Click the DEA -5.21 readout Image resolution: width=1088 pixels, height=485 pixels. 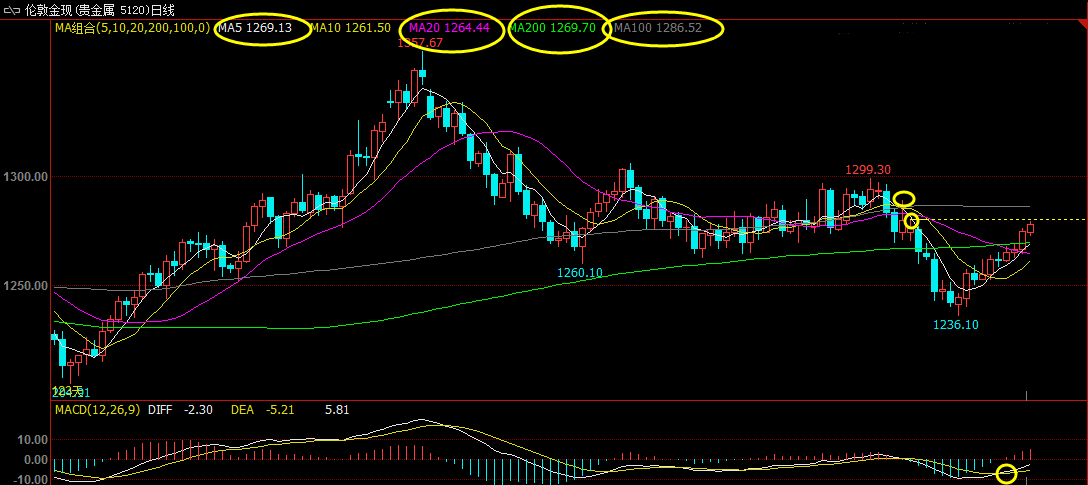point(256,410)
